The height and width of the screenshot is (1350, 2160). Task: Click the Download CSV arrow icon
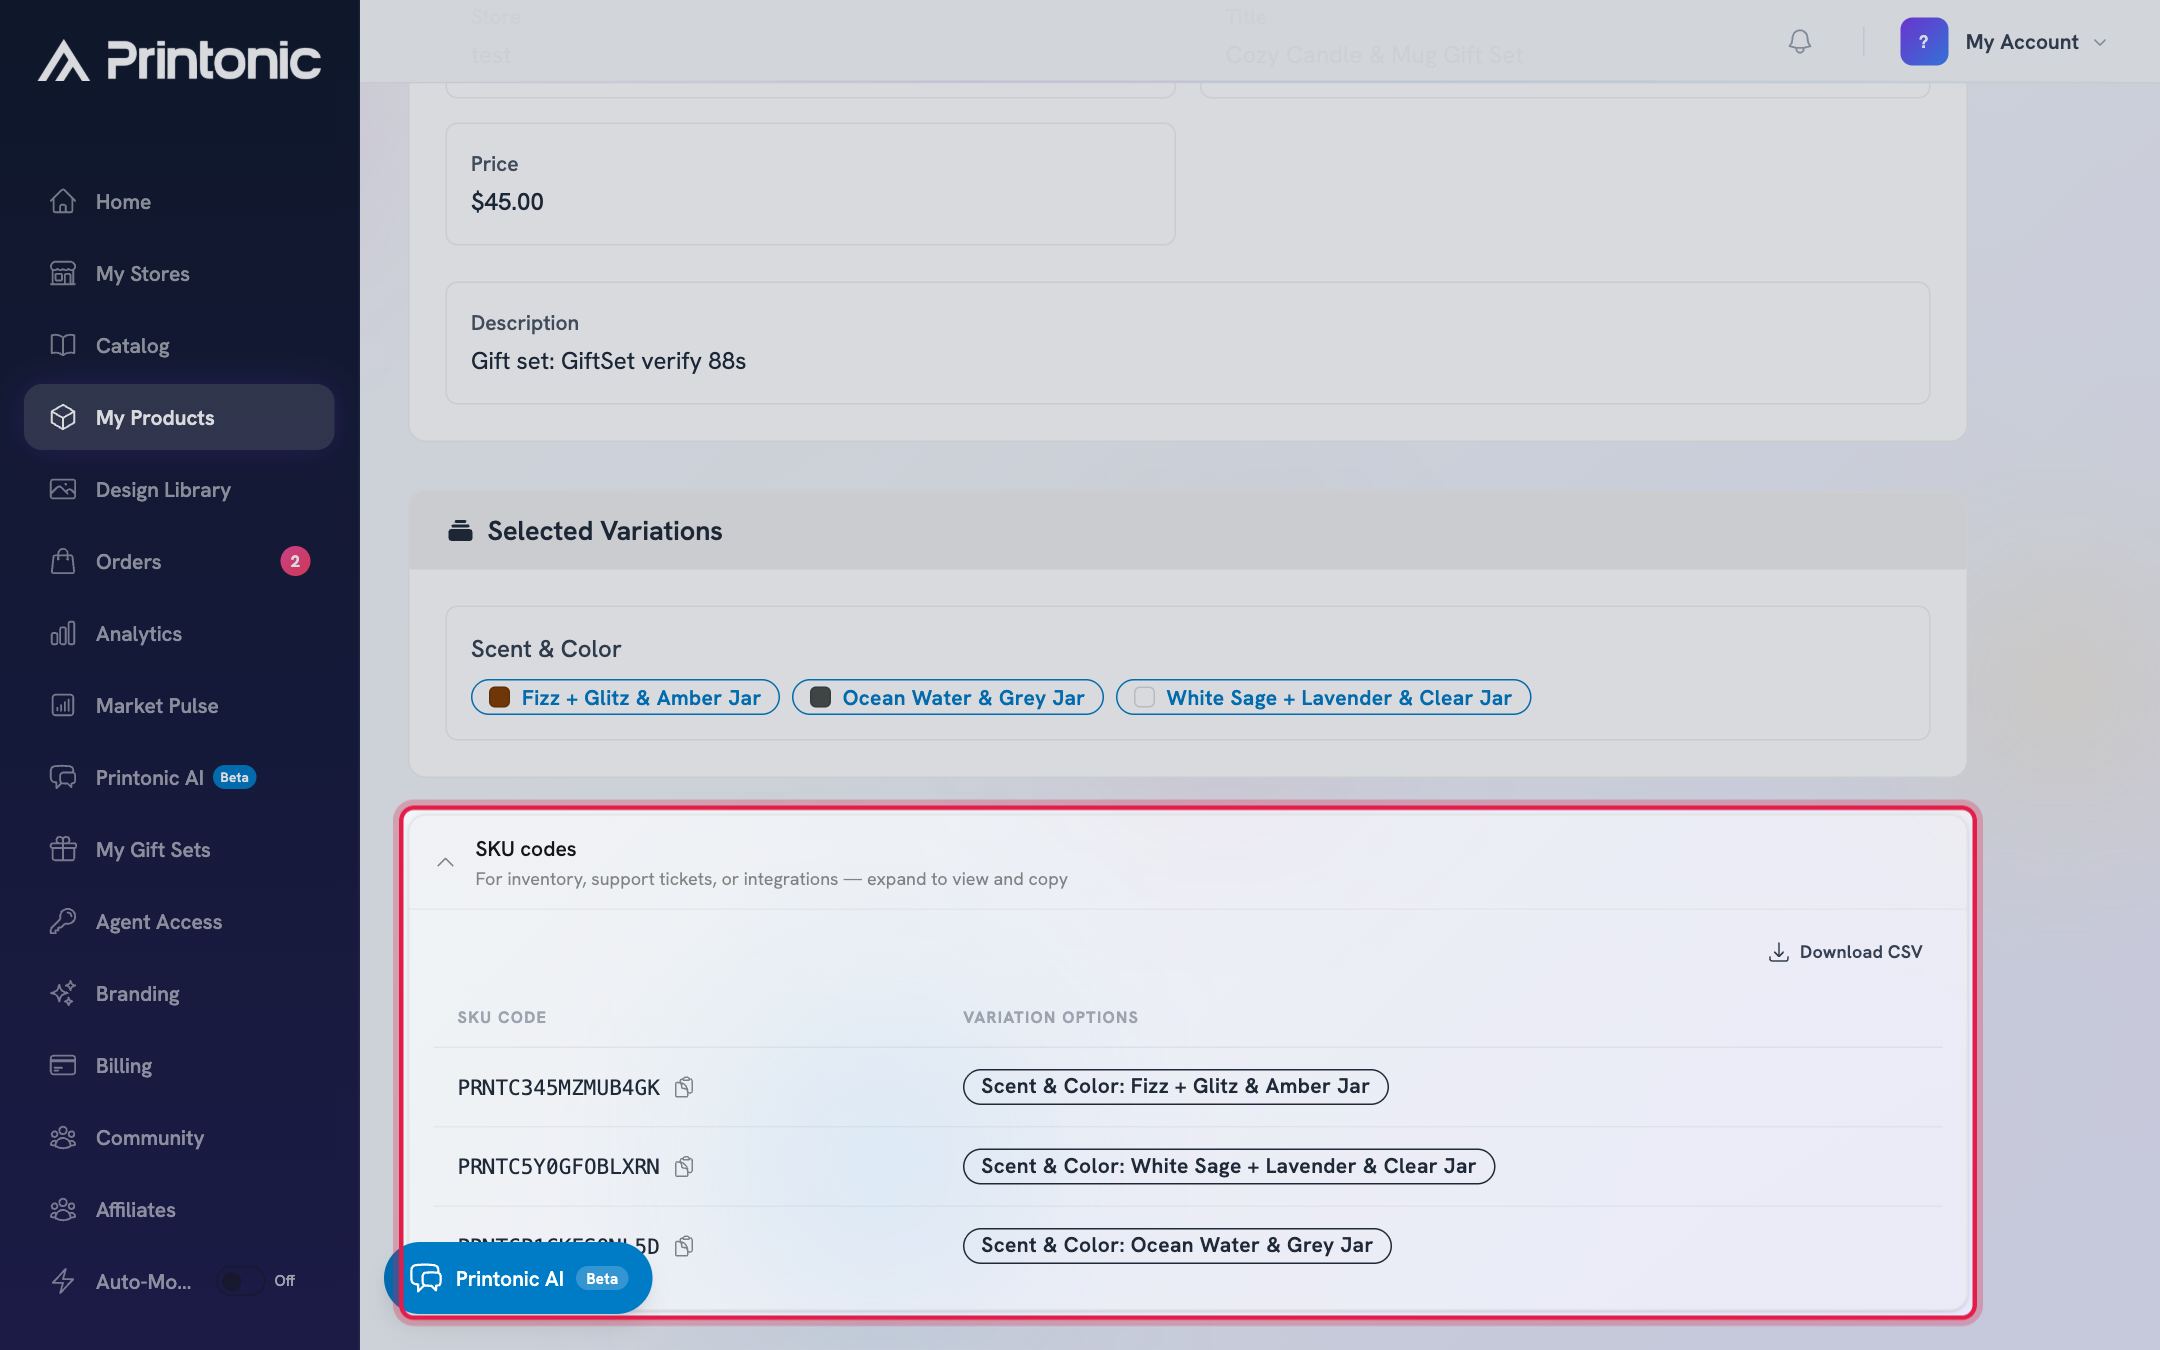click(x=1778, y=952)
